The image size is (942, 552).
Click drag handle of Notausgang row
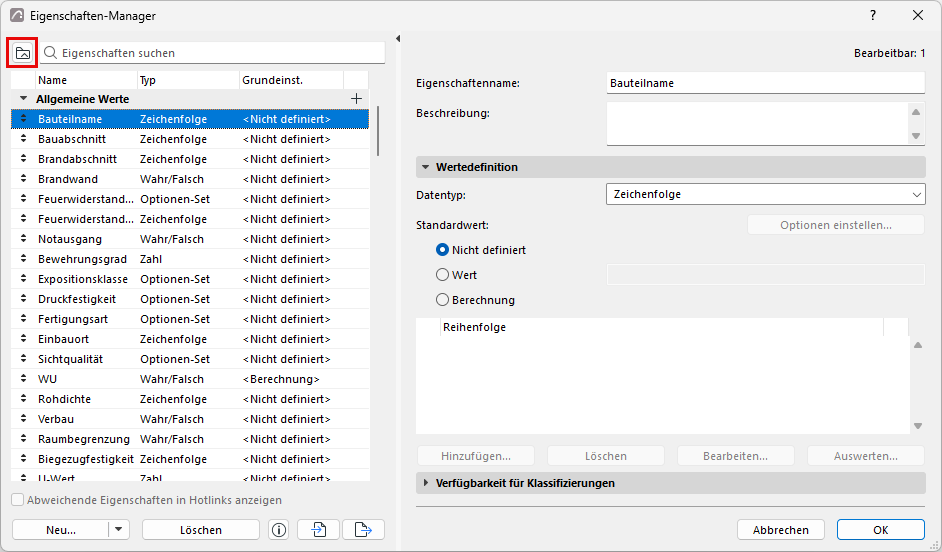[x=23, y=239]
